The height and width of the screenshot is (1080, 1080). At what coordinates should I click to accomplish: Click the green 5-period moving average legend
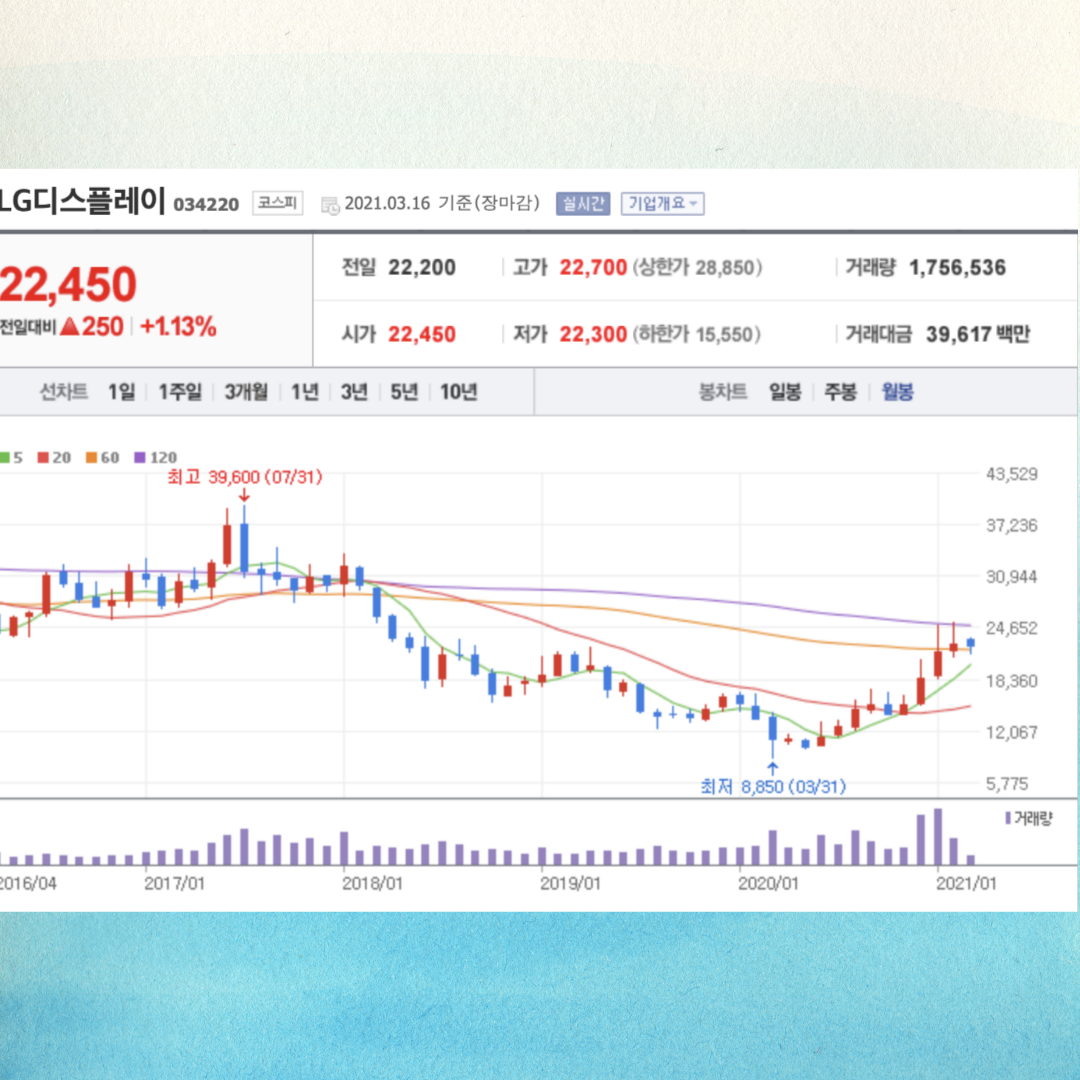pyautogui.click(x=12, y=457)
